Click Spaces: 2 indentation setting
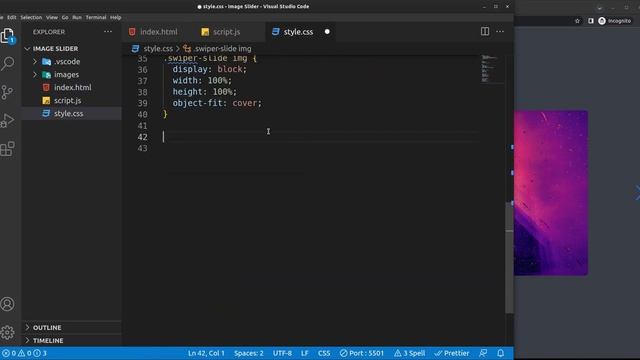This screenshot has height=360, width=640. pyautogui.click(x=249, y=353)
